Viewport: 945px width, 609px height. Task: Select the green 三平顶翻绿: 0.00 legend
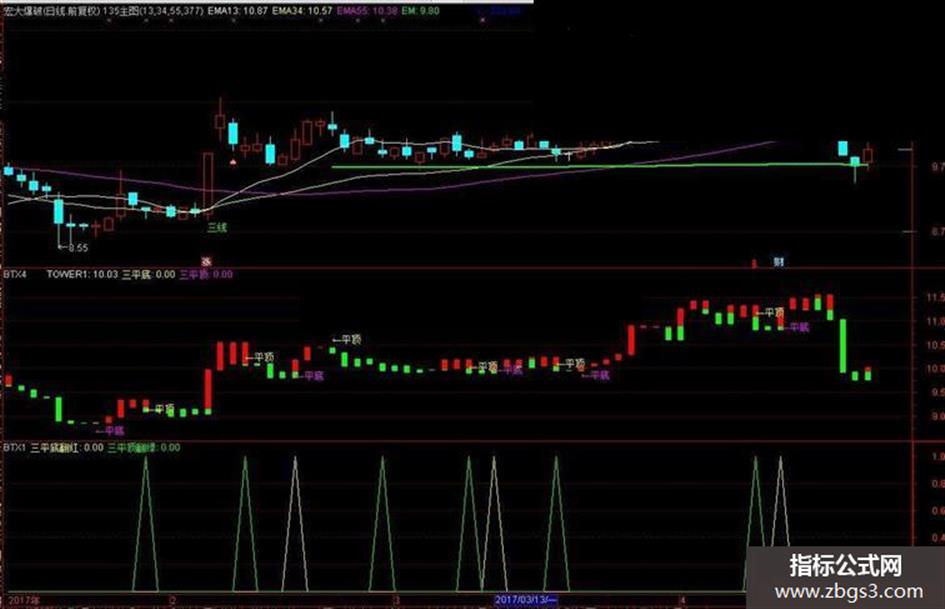pos(144,447)
